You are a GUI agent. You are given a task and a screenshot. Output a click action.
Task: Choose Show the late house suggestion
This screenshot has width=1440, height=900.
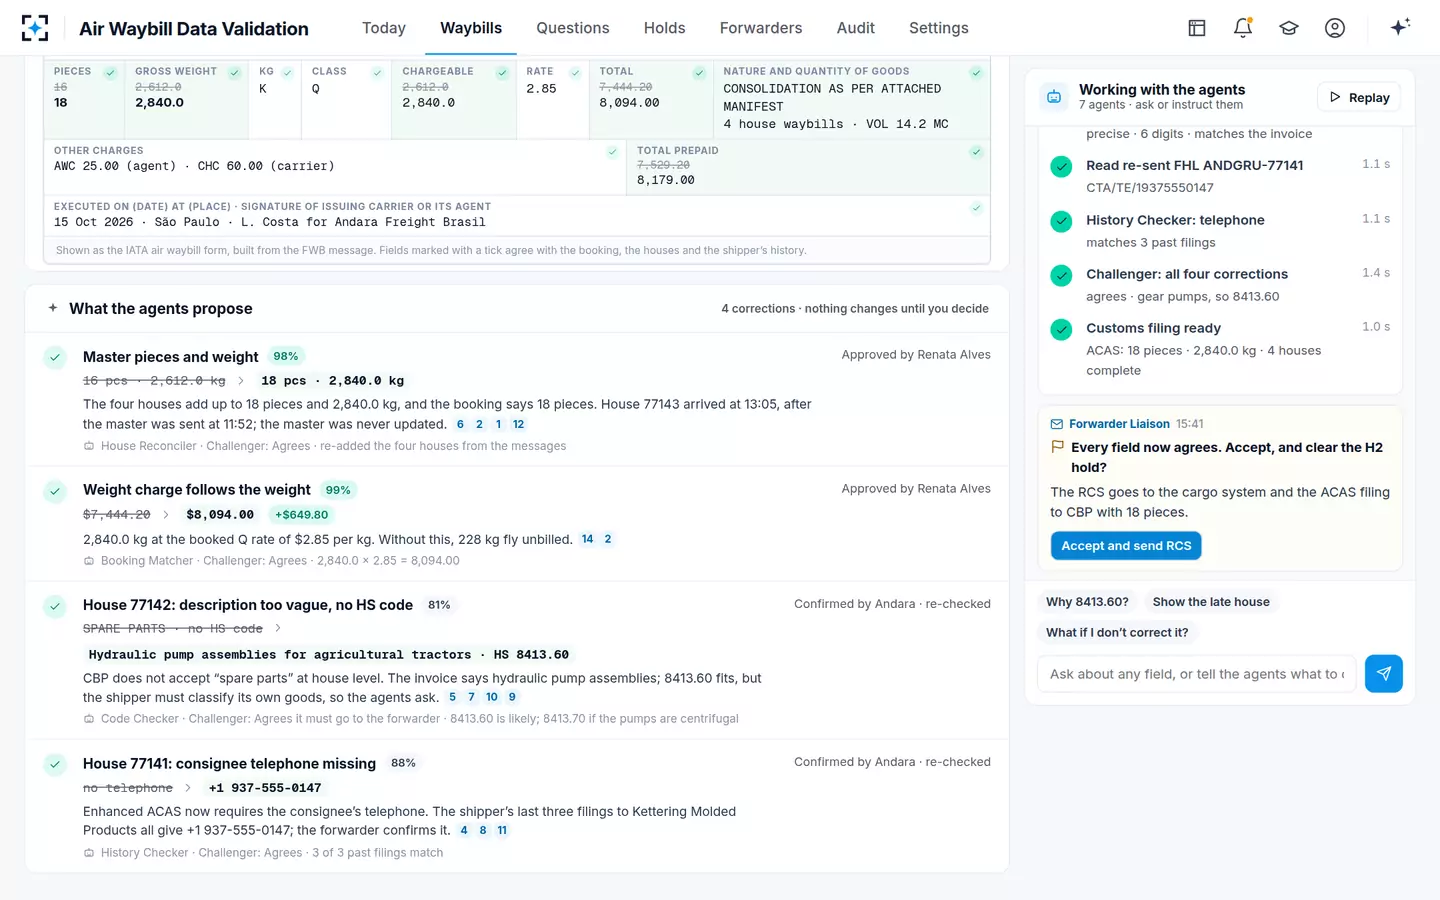[1211, 602]
